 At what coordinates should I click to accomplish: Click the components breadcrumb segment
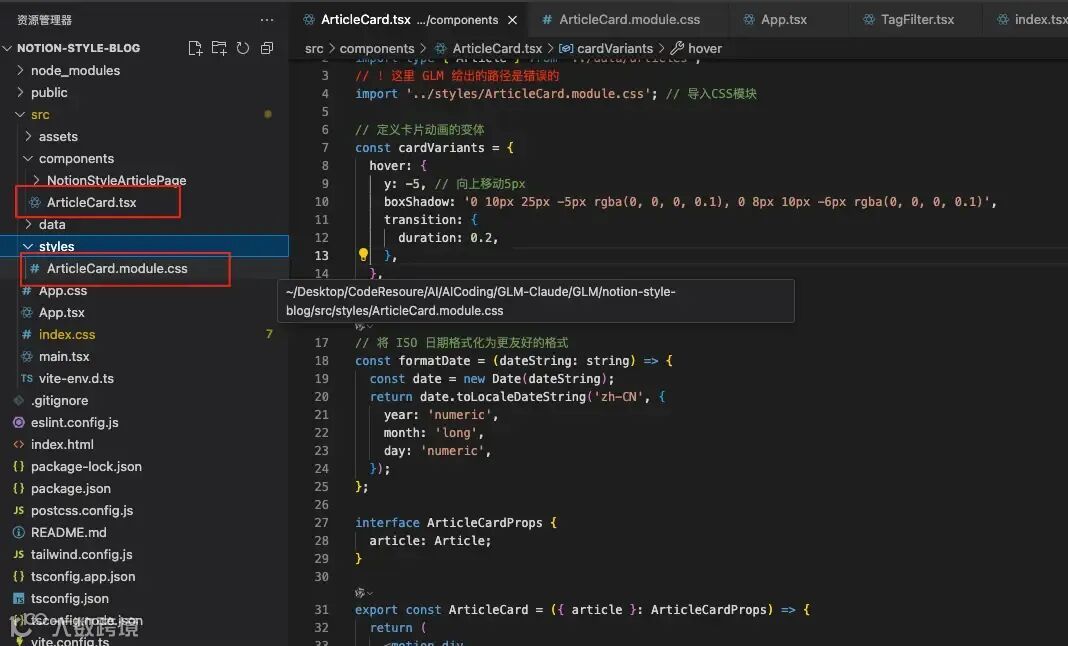377,48
